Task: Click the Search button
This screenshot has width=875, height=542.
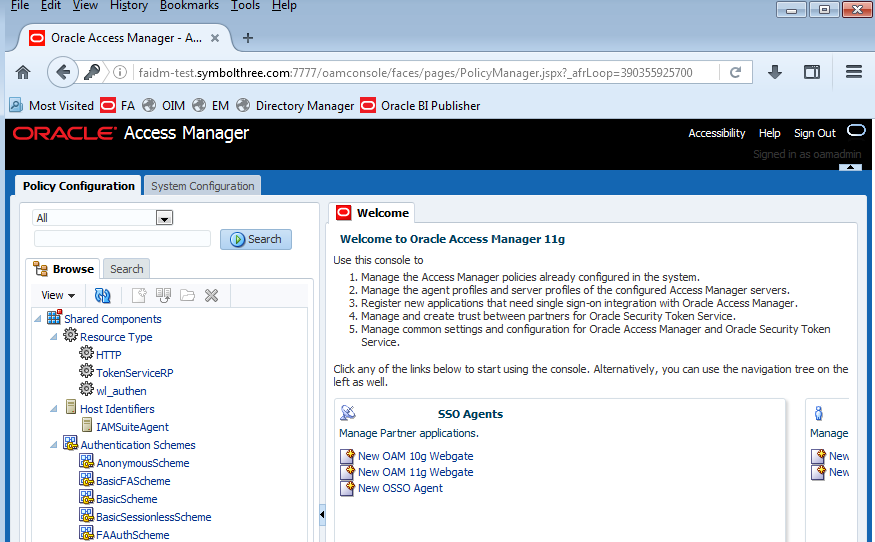Action: 256,239
